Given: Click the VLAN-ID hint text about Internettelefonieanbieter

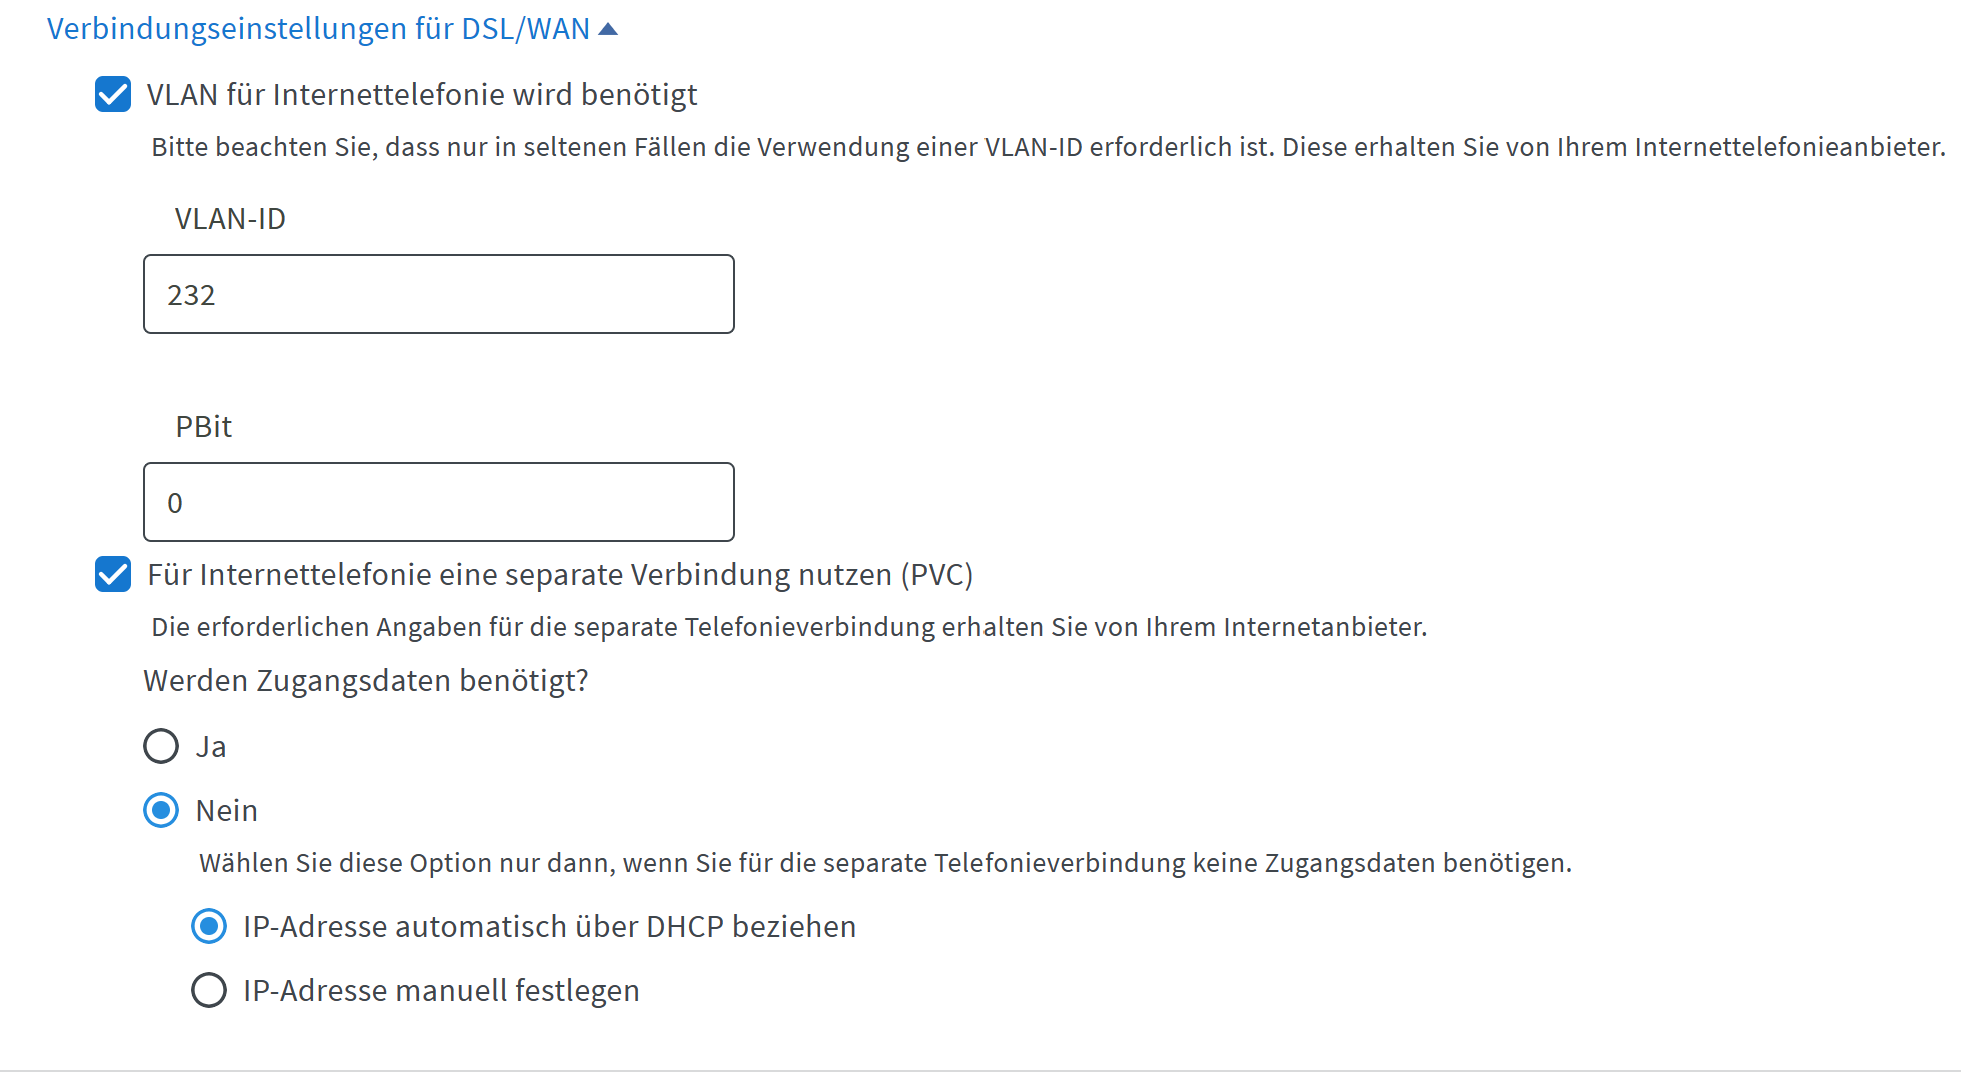Looking at the screenshot, I should click(x=1049, y=147).
